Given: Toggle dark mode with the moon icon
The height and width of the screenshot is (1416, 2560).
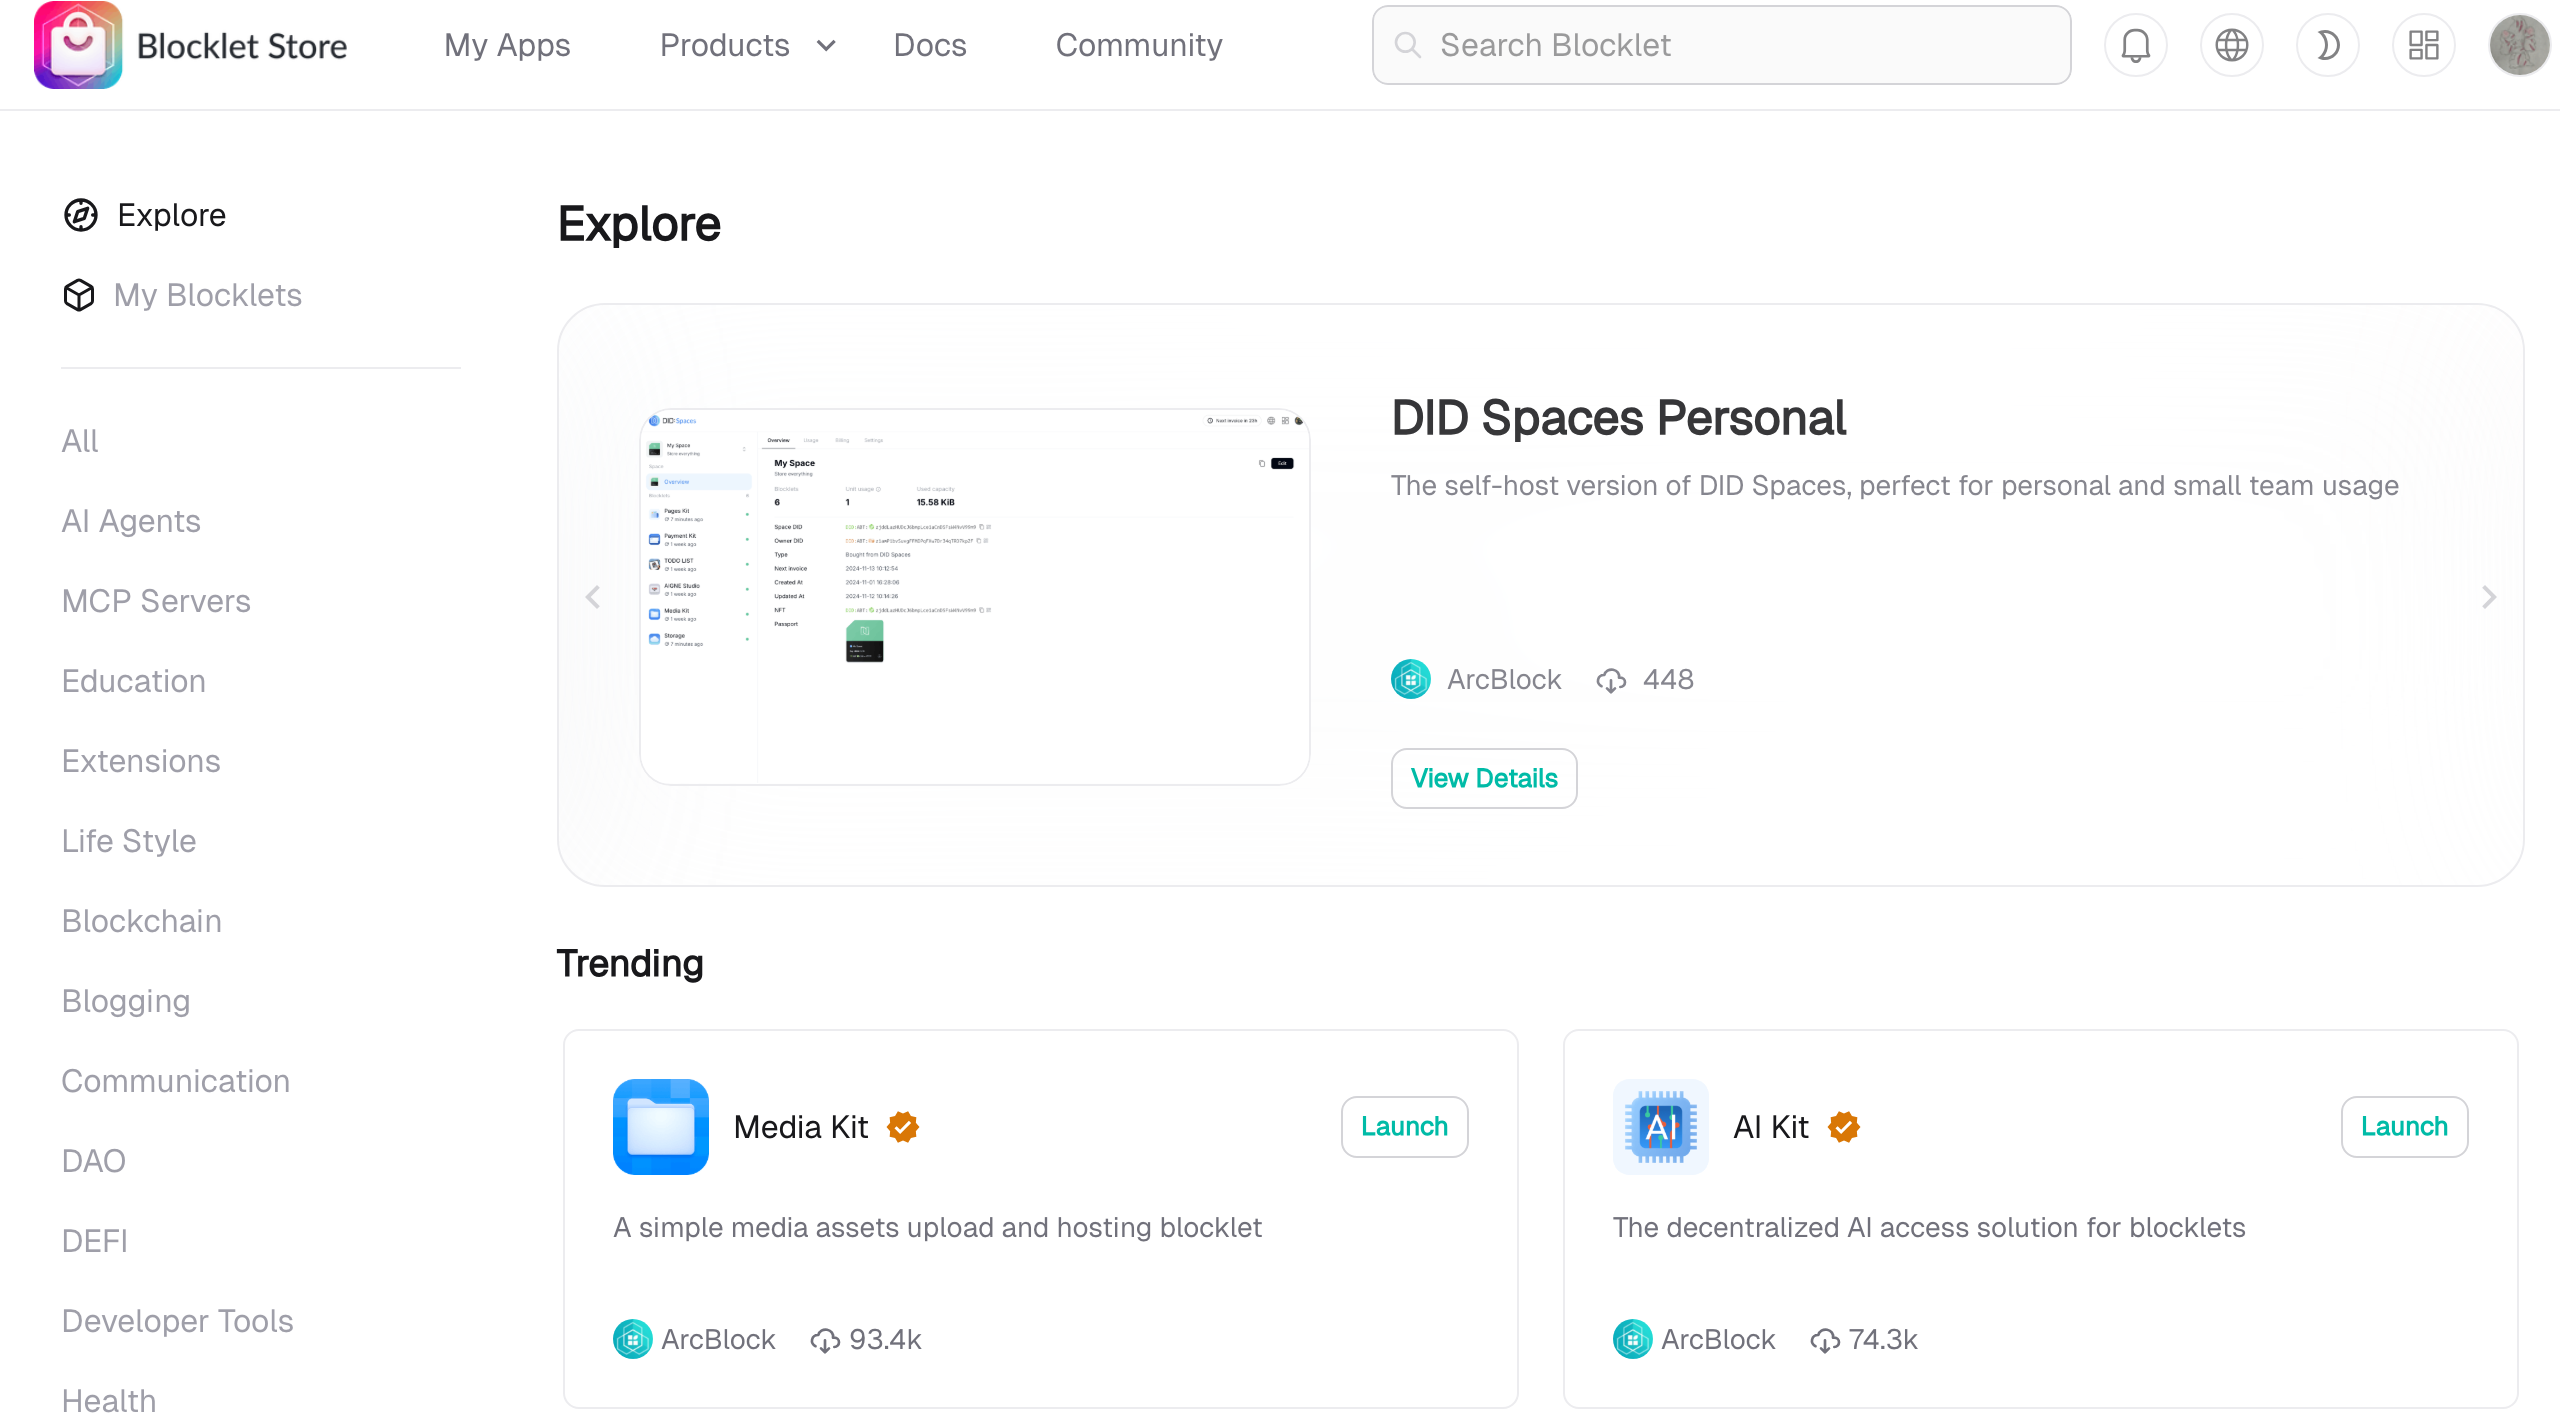Looking at the screenshot, I should click(x=2327, y=45).
